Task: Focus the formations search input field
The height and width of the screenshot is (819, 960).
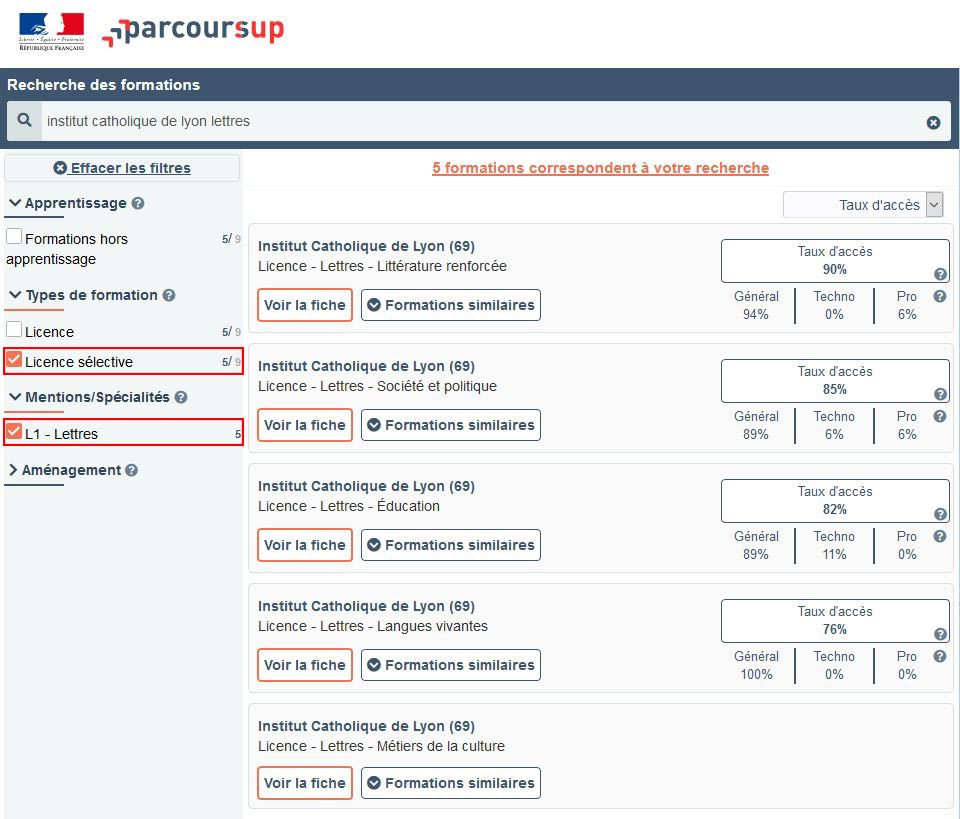Action: click(481, 121)
